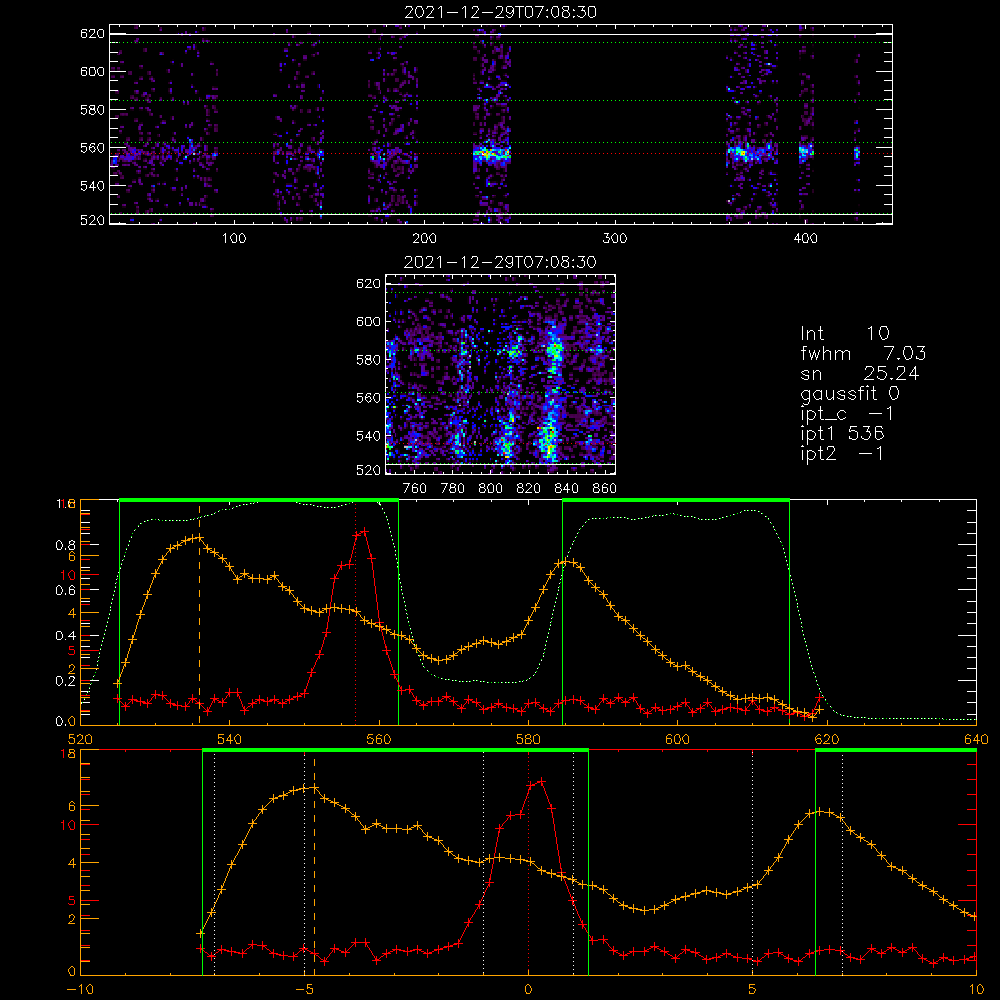Image resolution: width=1000 pixels, height=1000 pixels.
Task: Click the orange dashed vertical line near 536 in upper profile plot
Action: pyautogui.click(x=200, y=614)
